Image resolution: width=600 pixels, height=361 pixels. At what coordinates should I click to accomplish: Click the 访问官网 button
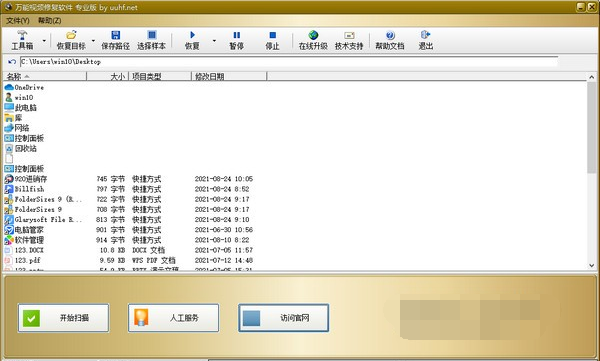[284, 318]
